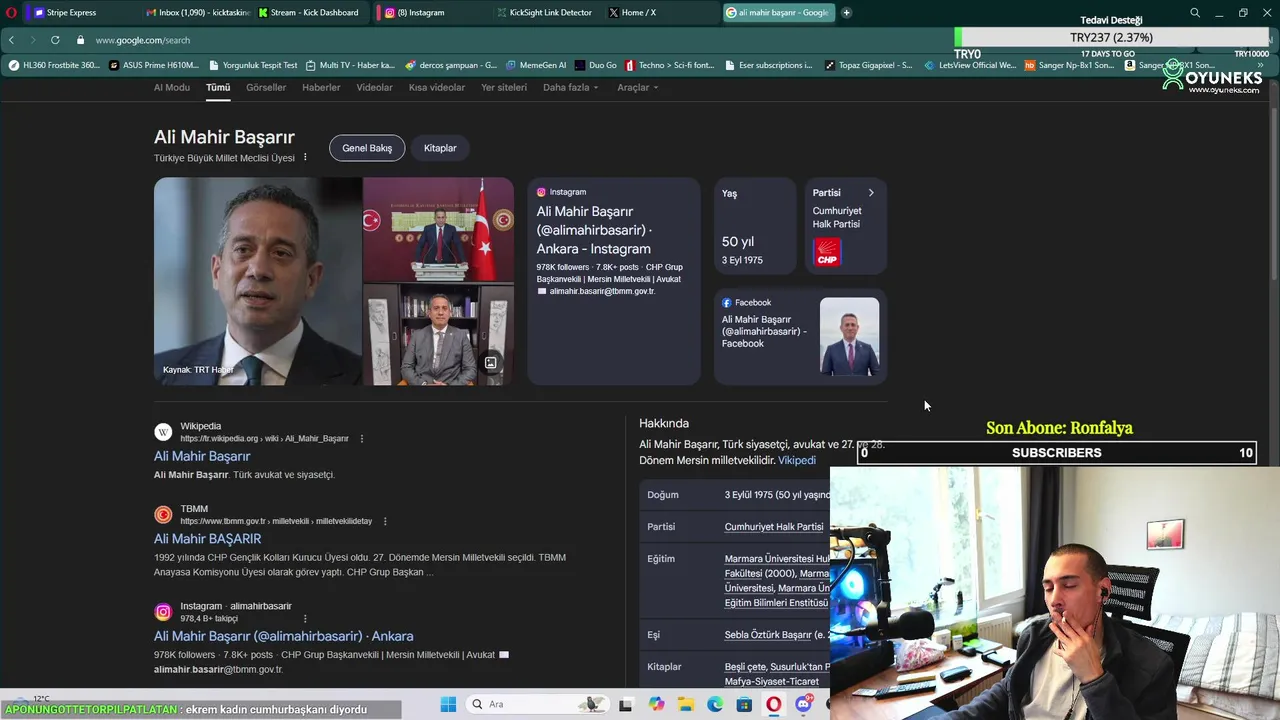Open Task View on the taskbar
This screenshot has width=1280, height=720.
(625, 705)
